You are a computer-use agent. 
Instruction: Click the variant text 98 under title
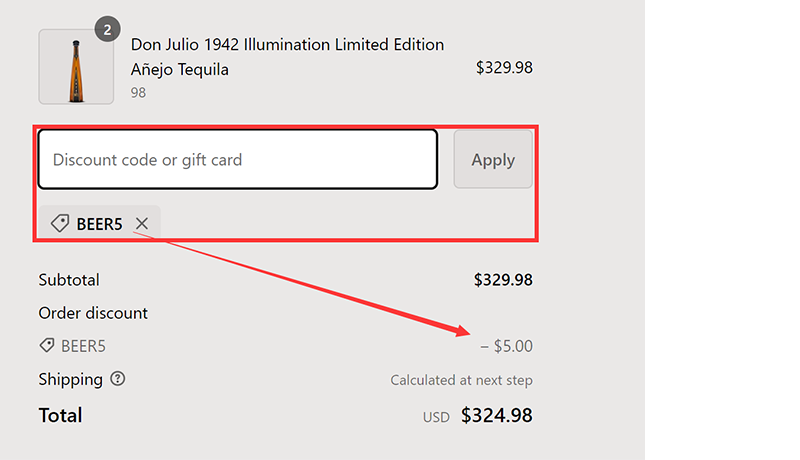[139, 92]
